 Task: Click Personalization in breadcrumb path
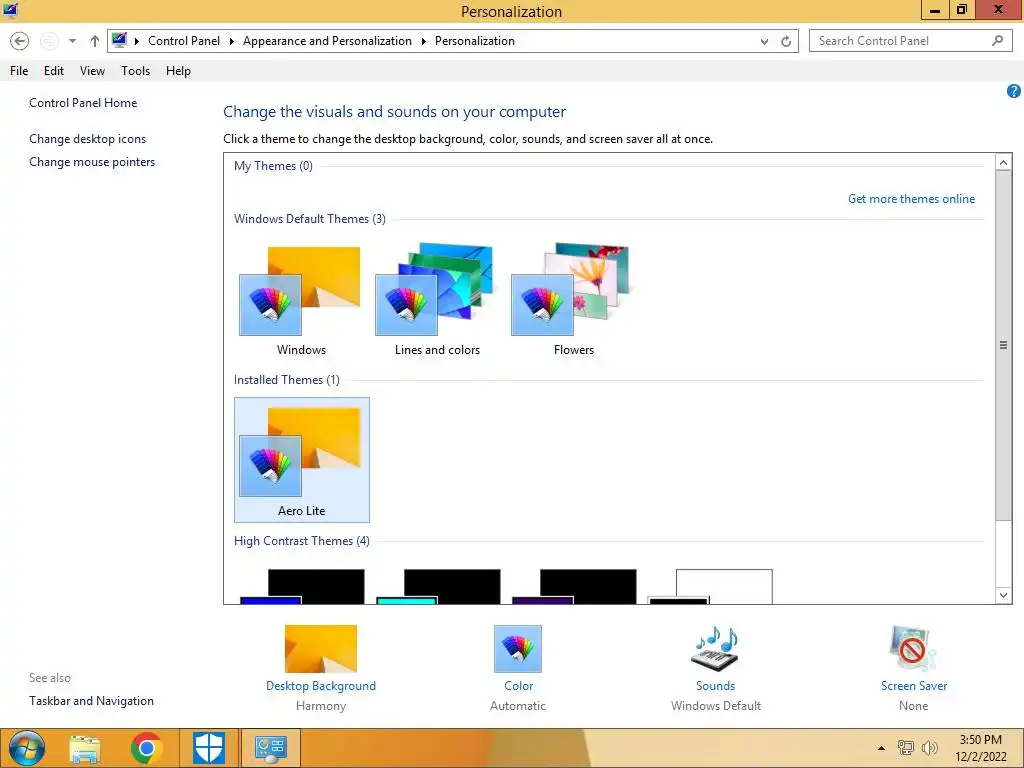(x=475, y=40)
